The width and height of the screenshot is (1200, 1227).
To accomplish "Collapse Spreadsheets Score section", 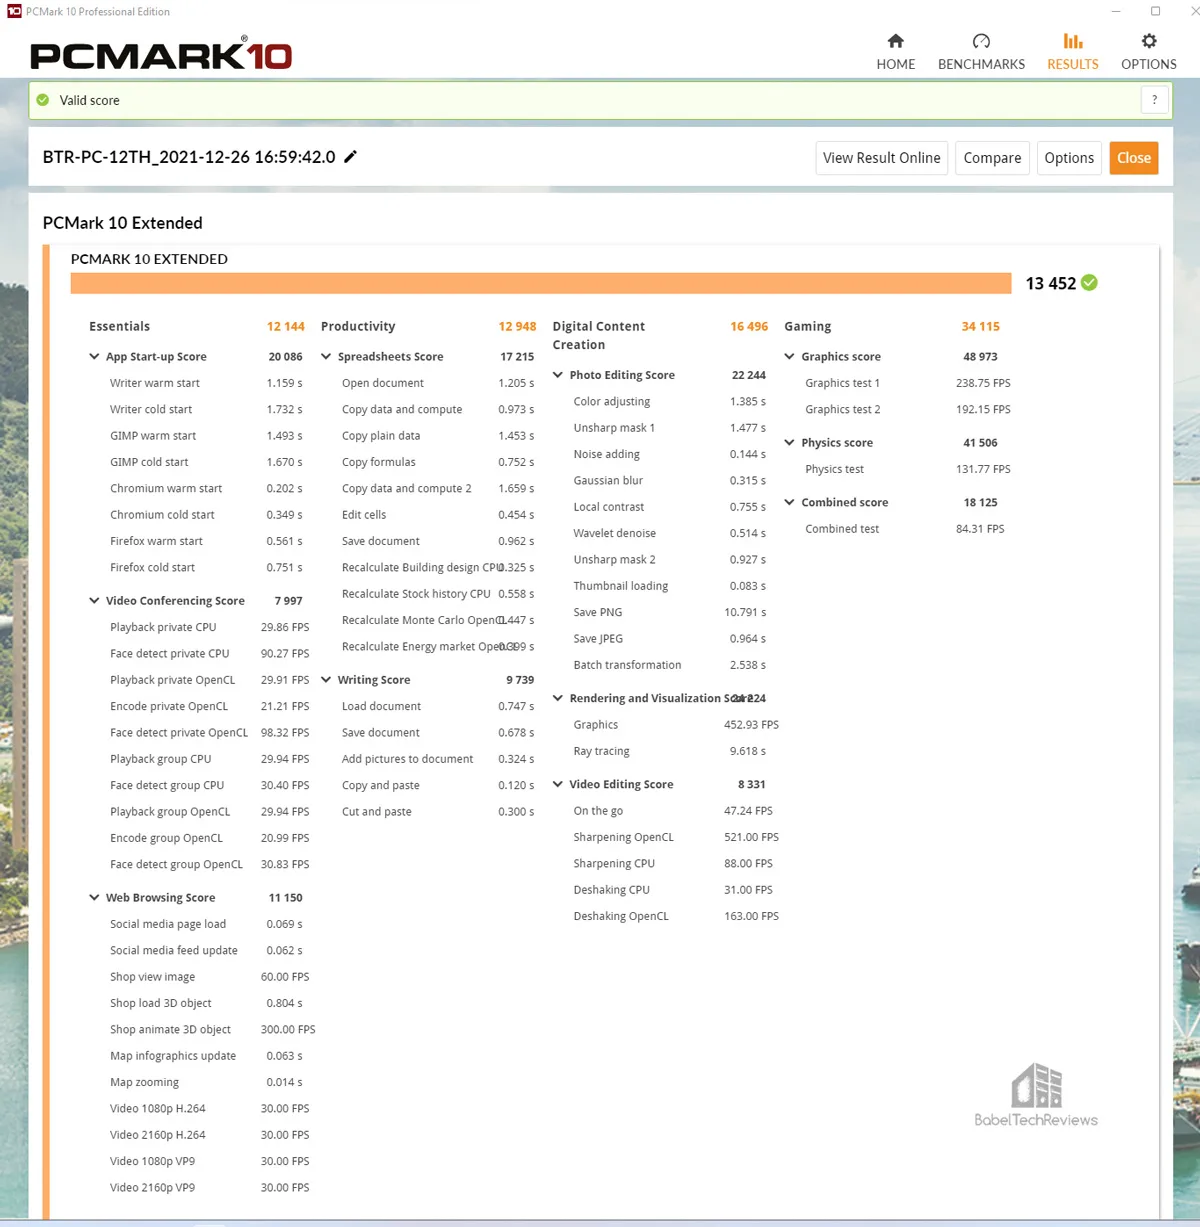I will pyautogui.click(x=326, y=357).
